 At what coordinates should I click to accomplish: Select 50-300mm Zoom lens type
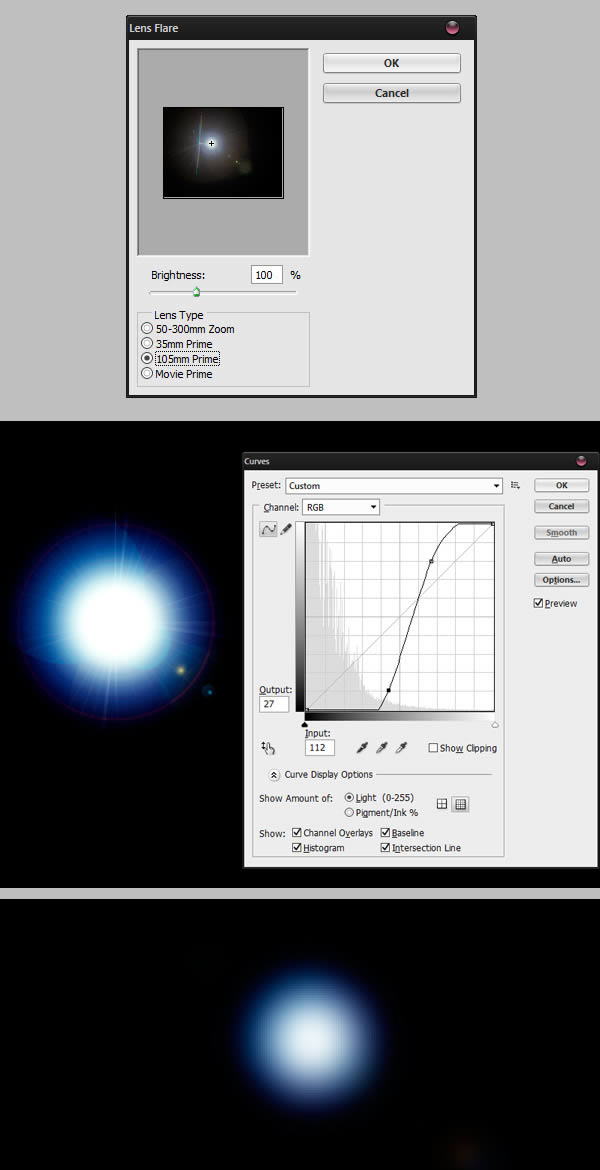[147, 329]
